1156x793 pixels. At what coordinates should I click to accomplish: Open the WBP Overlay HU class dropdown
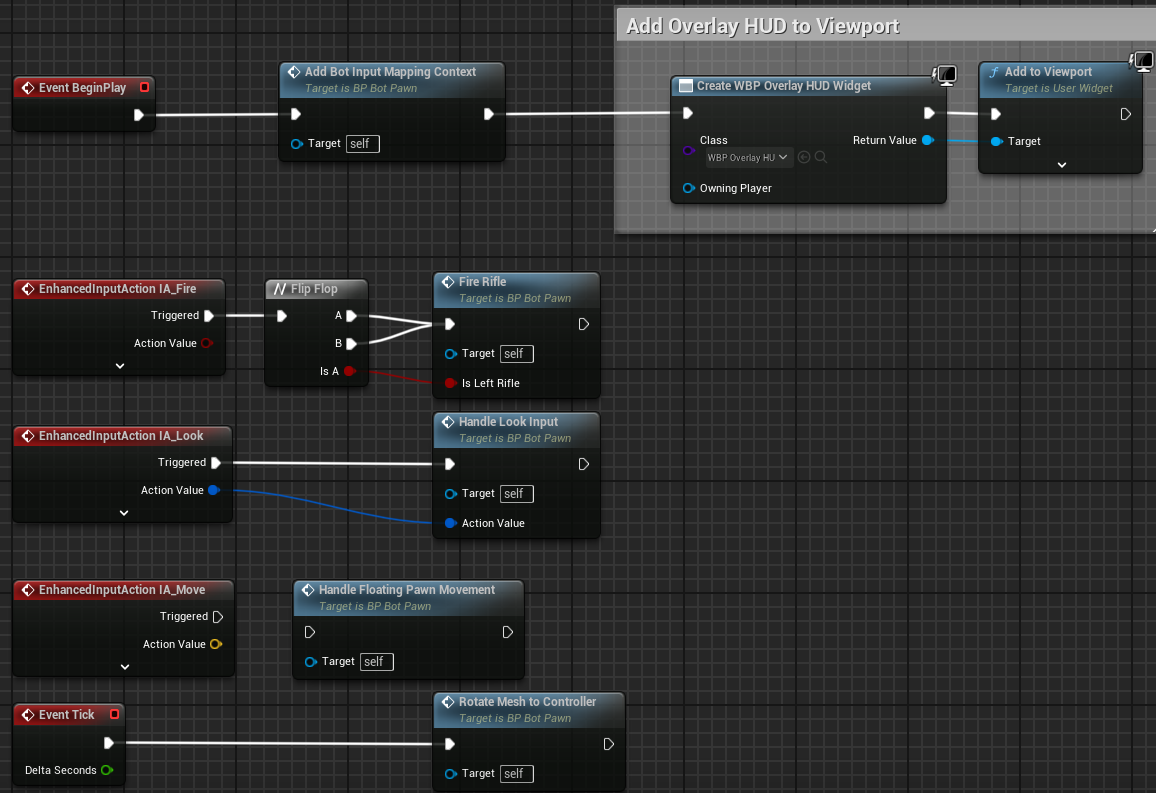point(747,157)
